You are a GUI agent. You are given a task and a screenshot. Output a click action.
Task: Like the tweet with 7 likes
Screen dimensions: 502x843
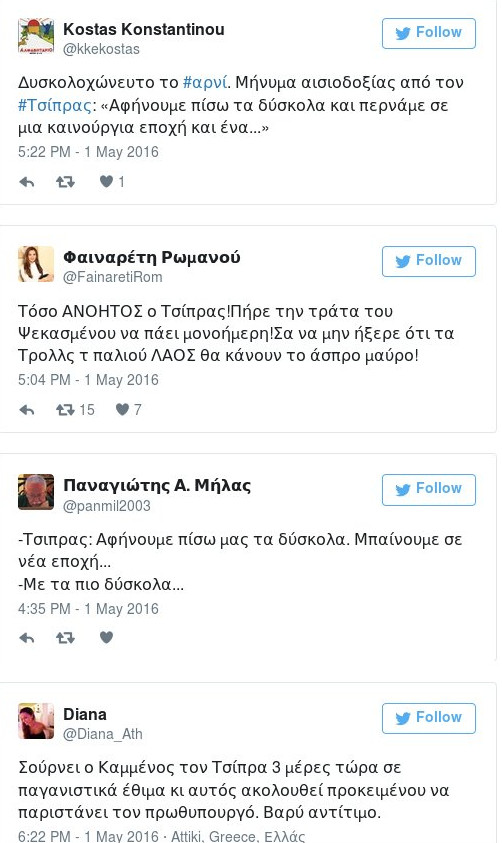[x=123, y=410]
